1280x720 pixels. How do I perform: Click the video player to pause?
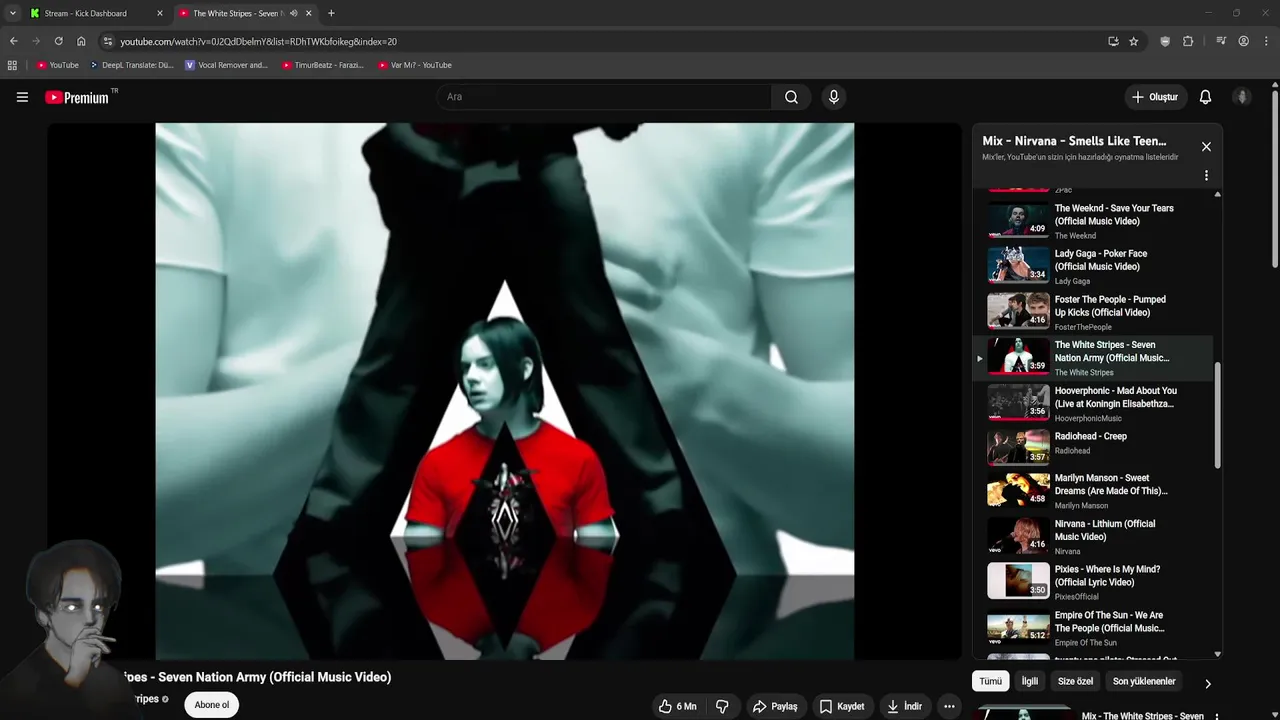coord(504,391)
